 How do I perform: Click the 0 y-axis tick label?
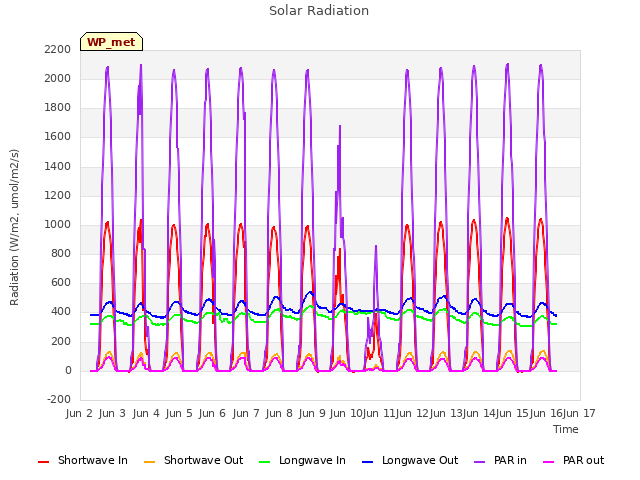click(x=68, y=371)
